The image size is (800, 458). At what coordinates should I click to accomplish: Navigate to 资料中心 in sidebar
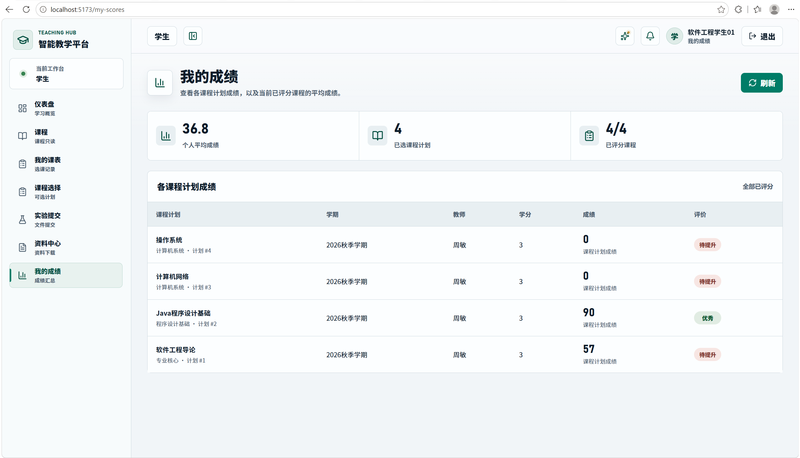(66, 247)
